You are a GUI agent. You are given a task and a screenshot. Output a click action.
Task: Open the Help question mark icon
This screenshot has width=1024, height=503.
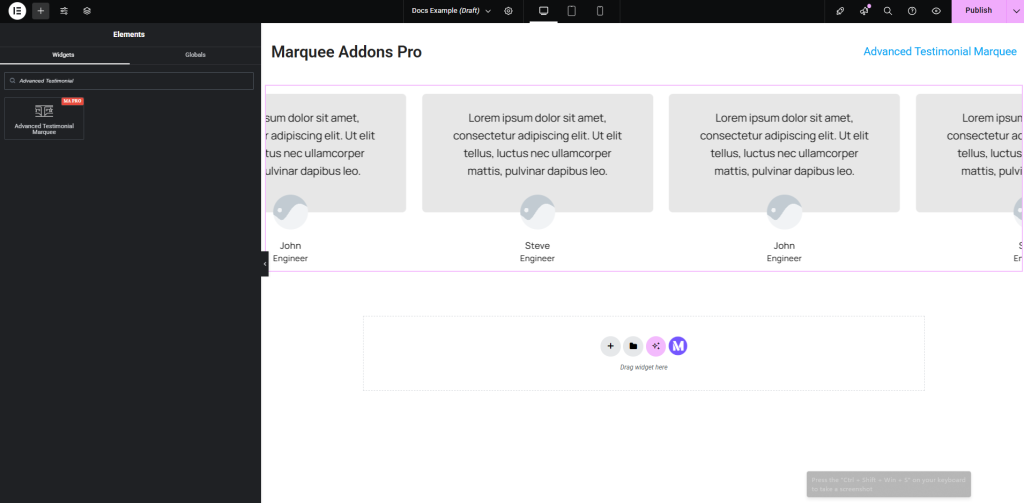point(912,11)
